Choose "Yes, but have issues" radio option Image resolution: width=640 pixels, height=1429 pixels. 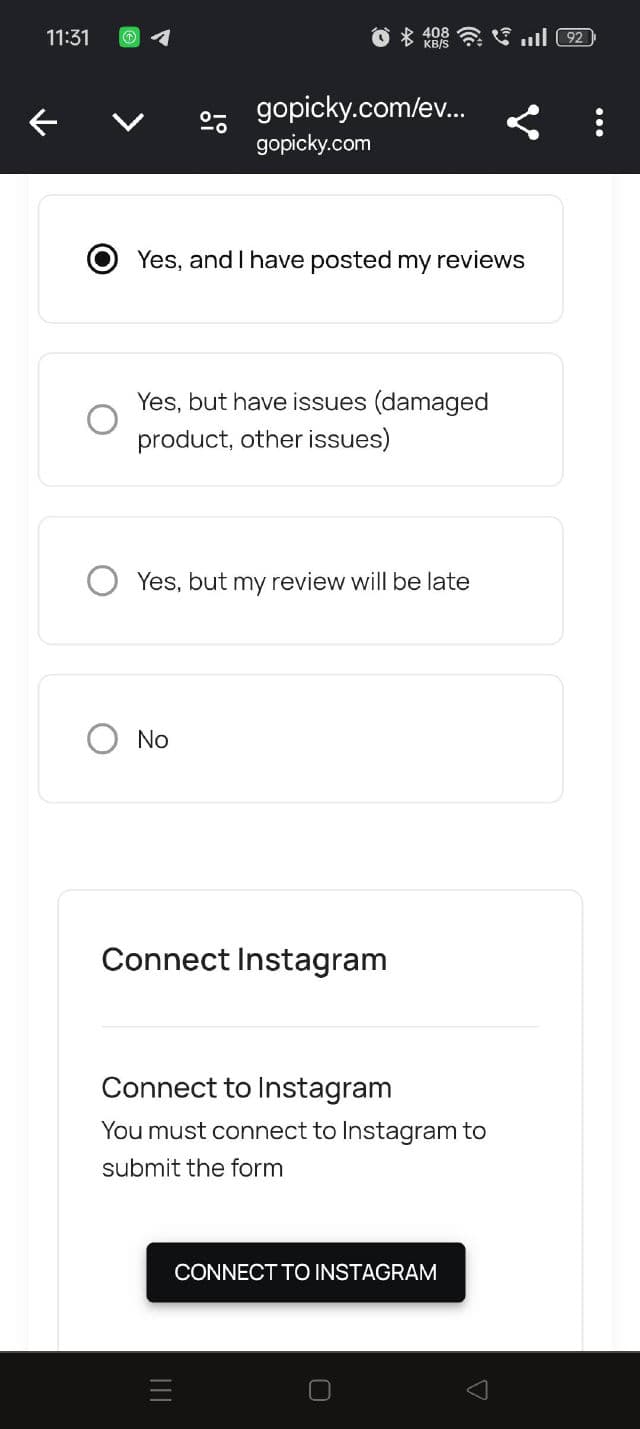point(103,419)
